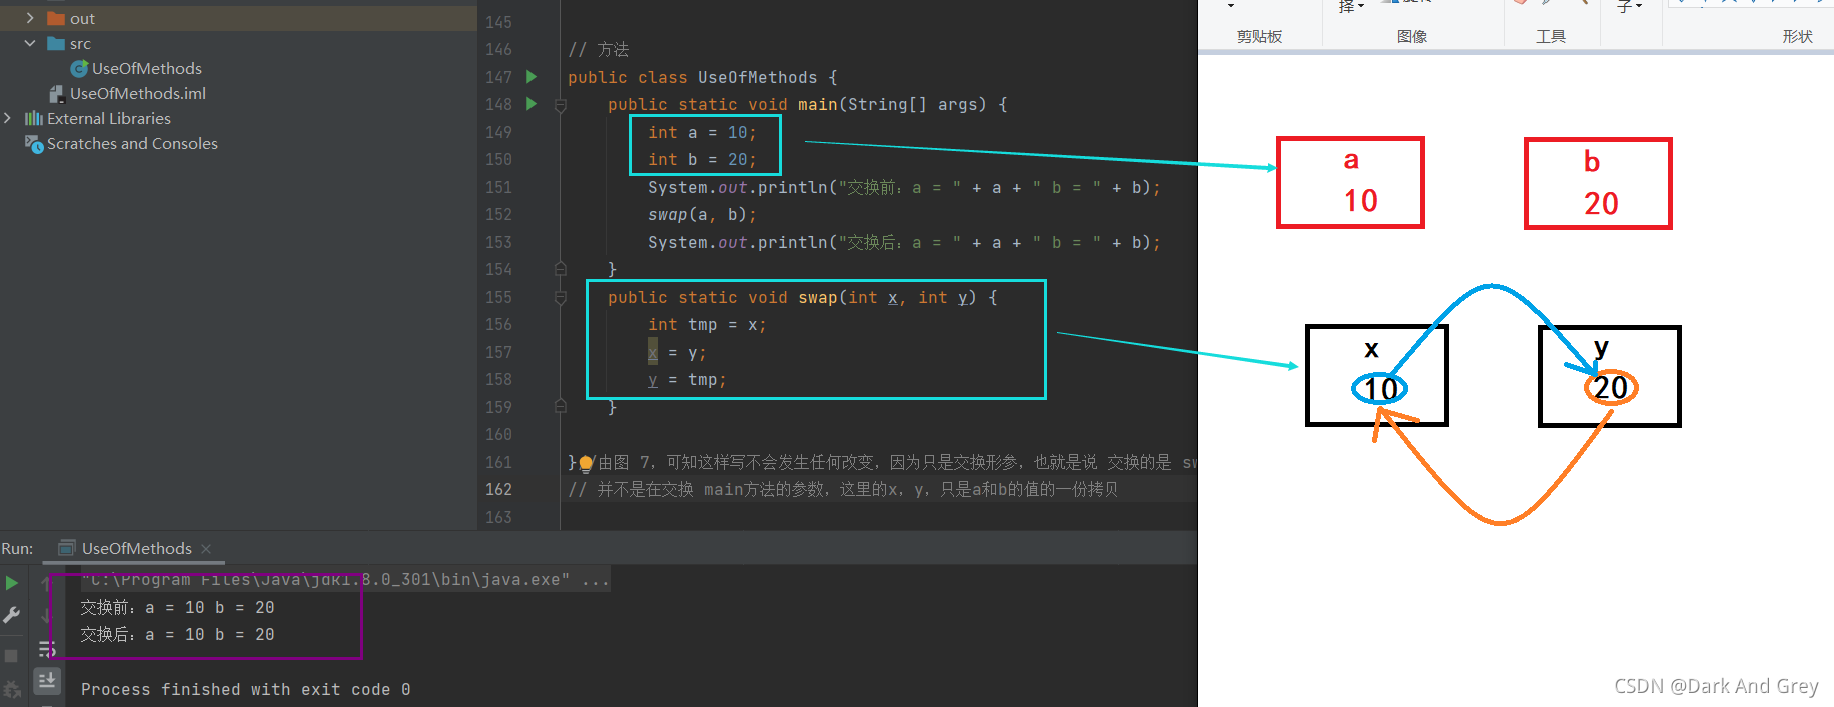Click the swap method signature line
This screenshot has height=707, width=1834.
(x=802, y=297)
